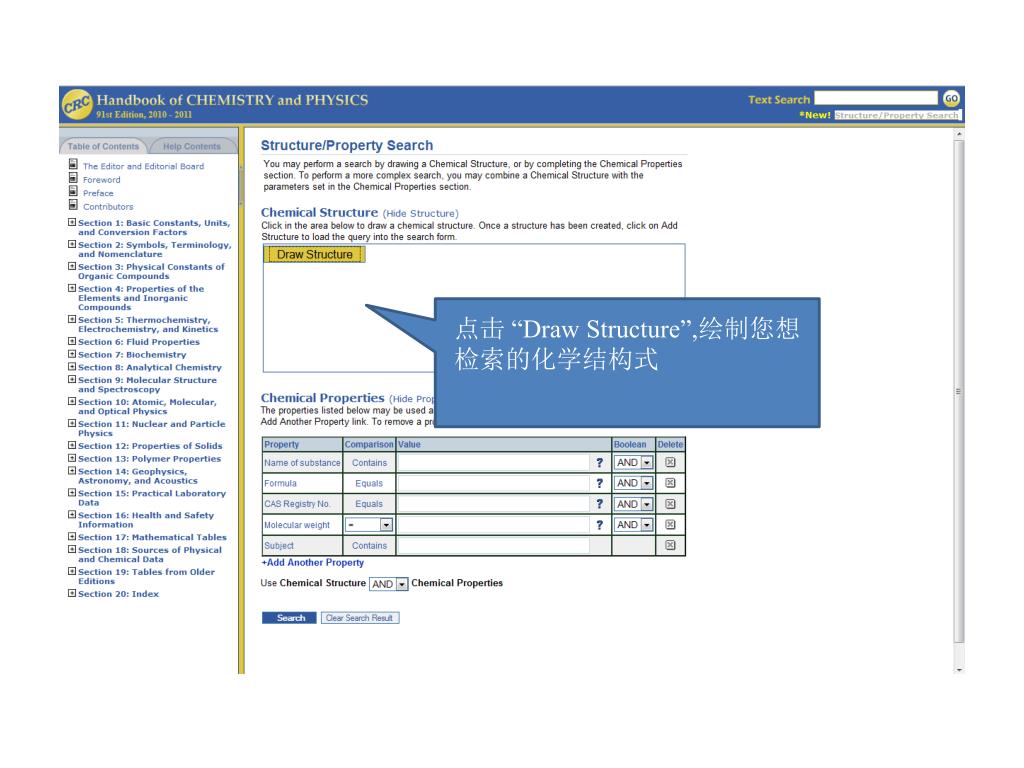Expand Section 6: Fluid Properties
1024x768 pixels.
(x=72, y=341)
